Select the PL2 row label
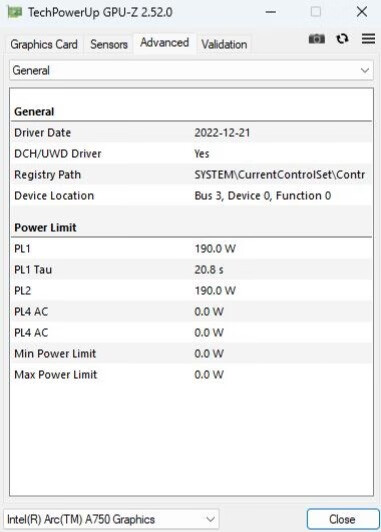The image size is (381, 532). (x=22, y=291)
